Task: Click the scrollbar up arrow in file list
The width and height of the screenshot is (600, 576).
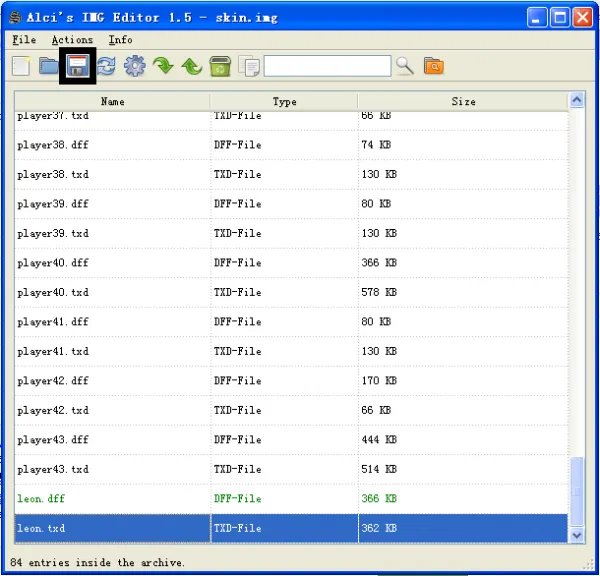Action: pos(577,101)
